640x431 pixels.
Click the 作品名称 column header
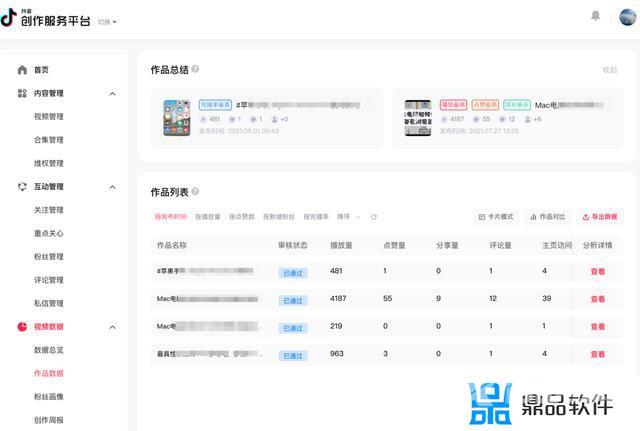pos(172,245)
